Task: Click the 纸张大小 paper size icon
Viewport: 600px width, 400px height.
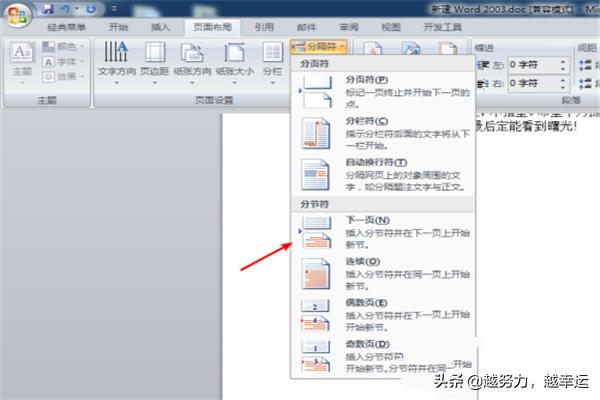Action: 234,52
